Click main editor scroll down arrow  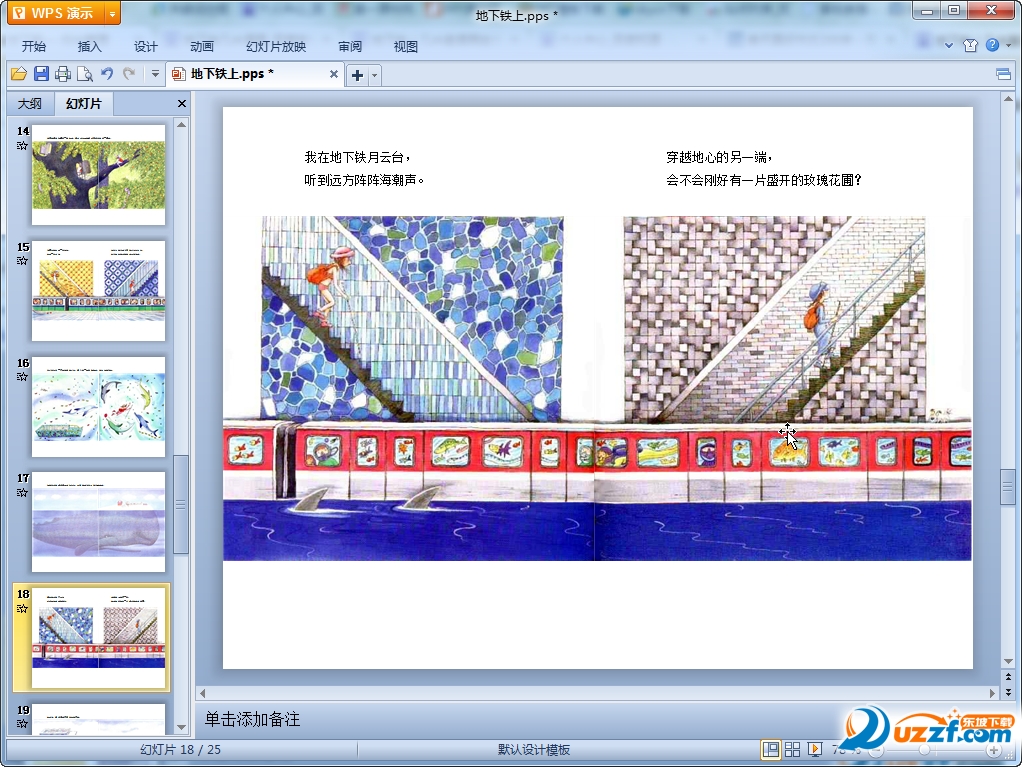1008,661
